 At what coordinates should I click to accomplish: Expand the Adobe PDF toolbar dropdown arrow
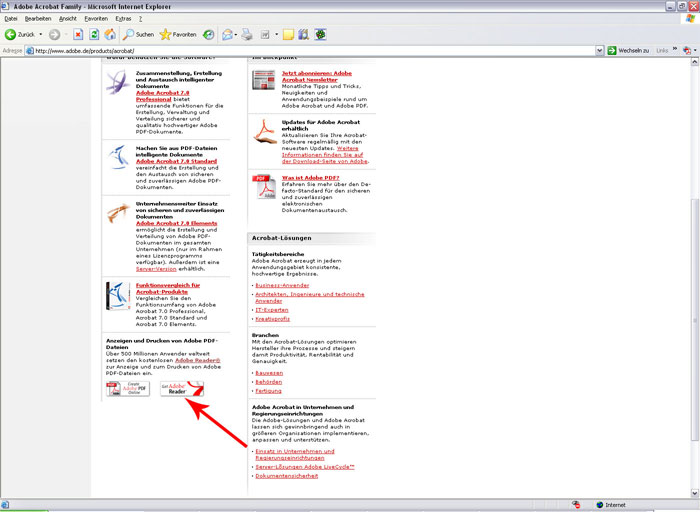[x=695, y=51]
